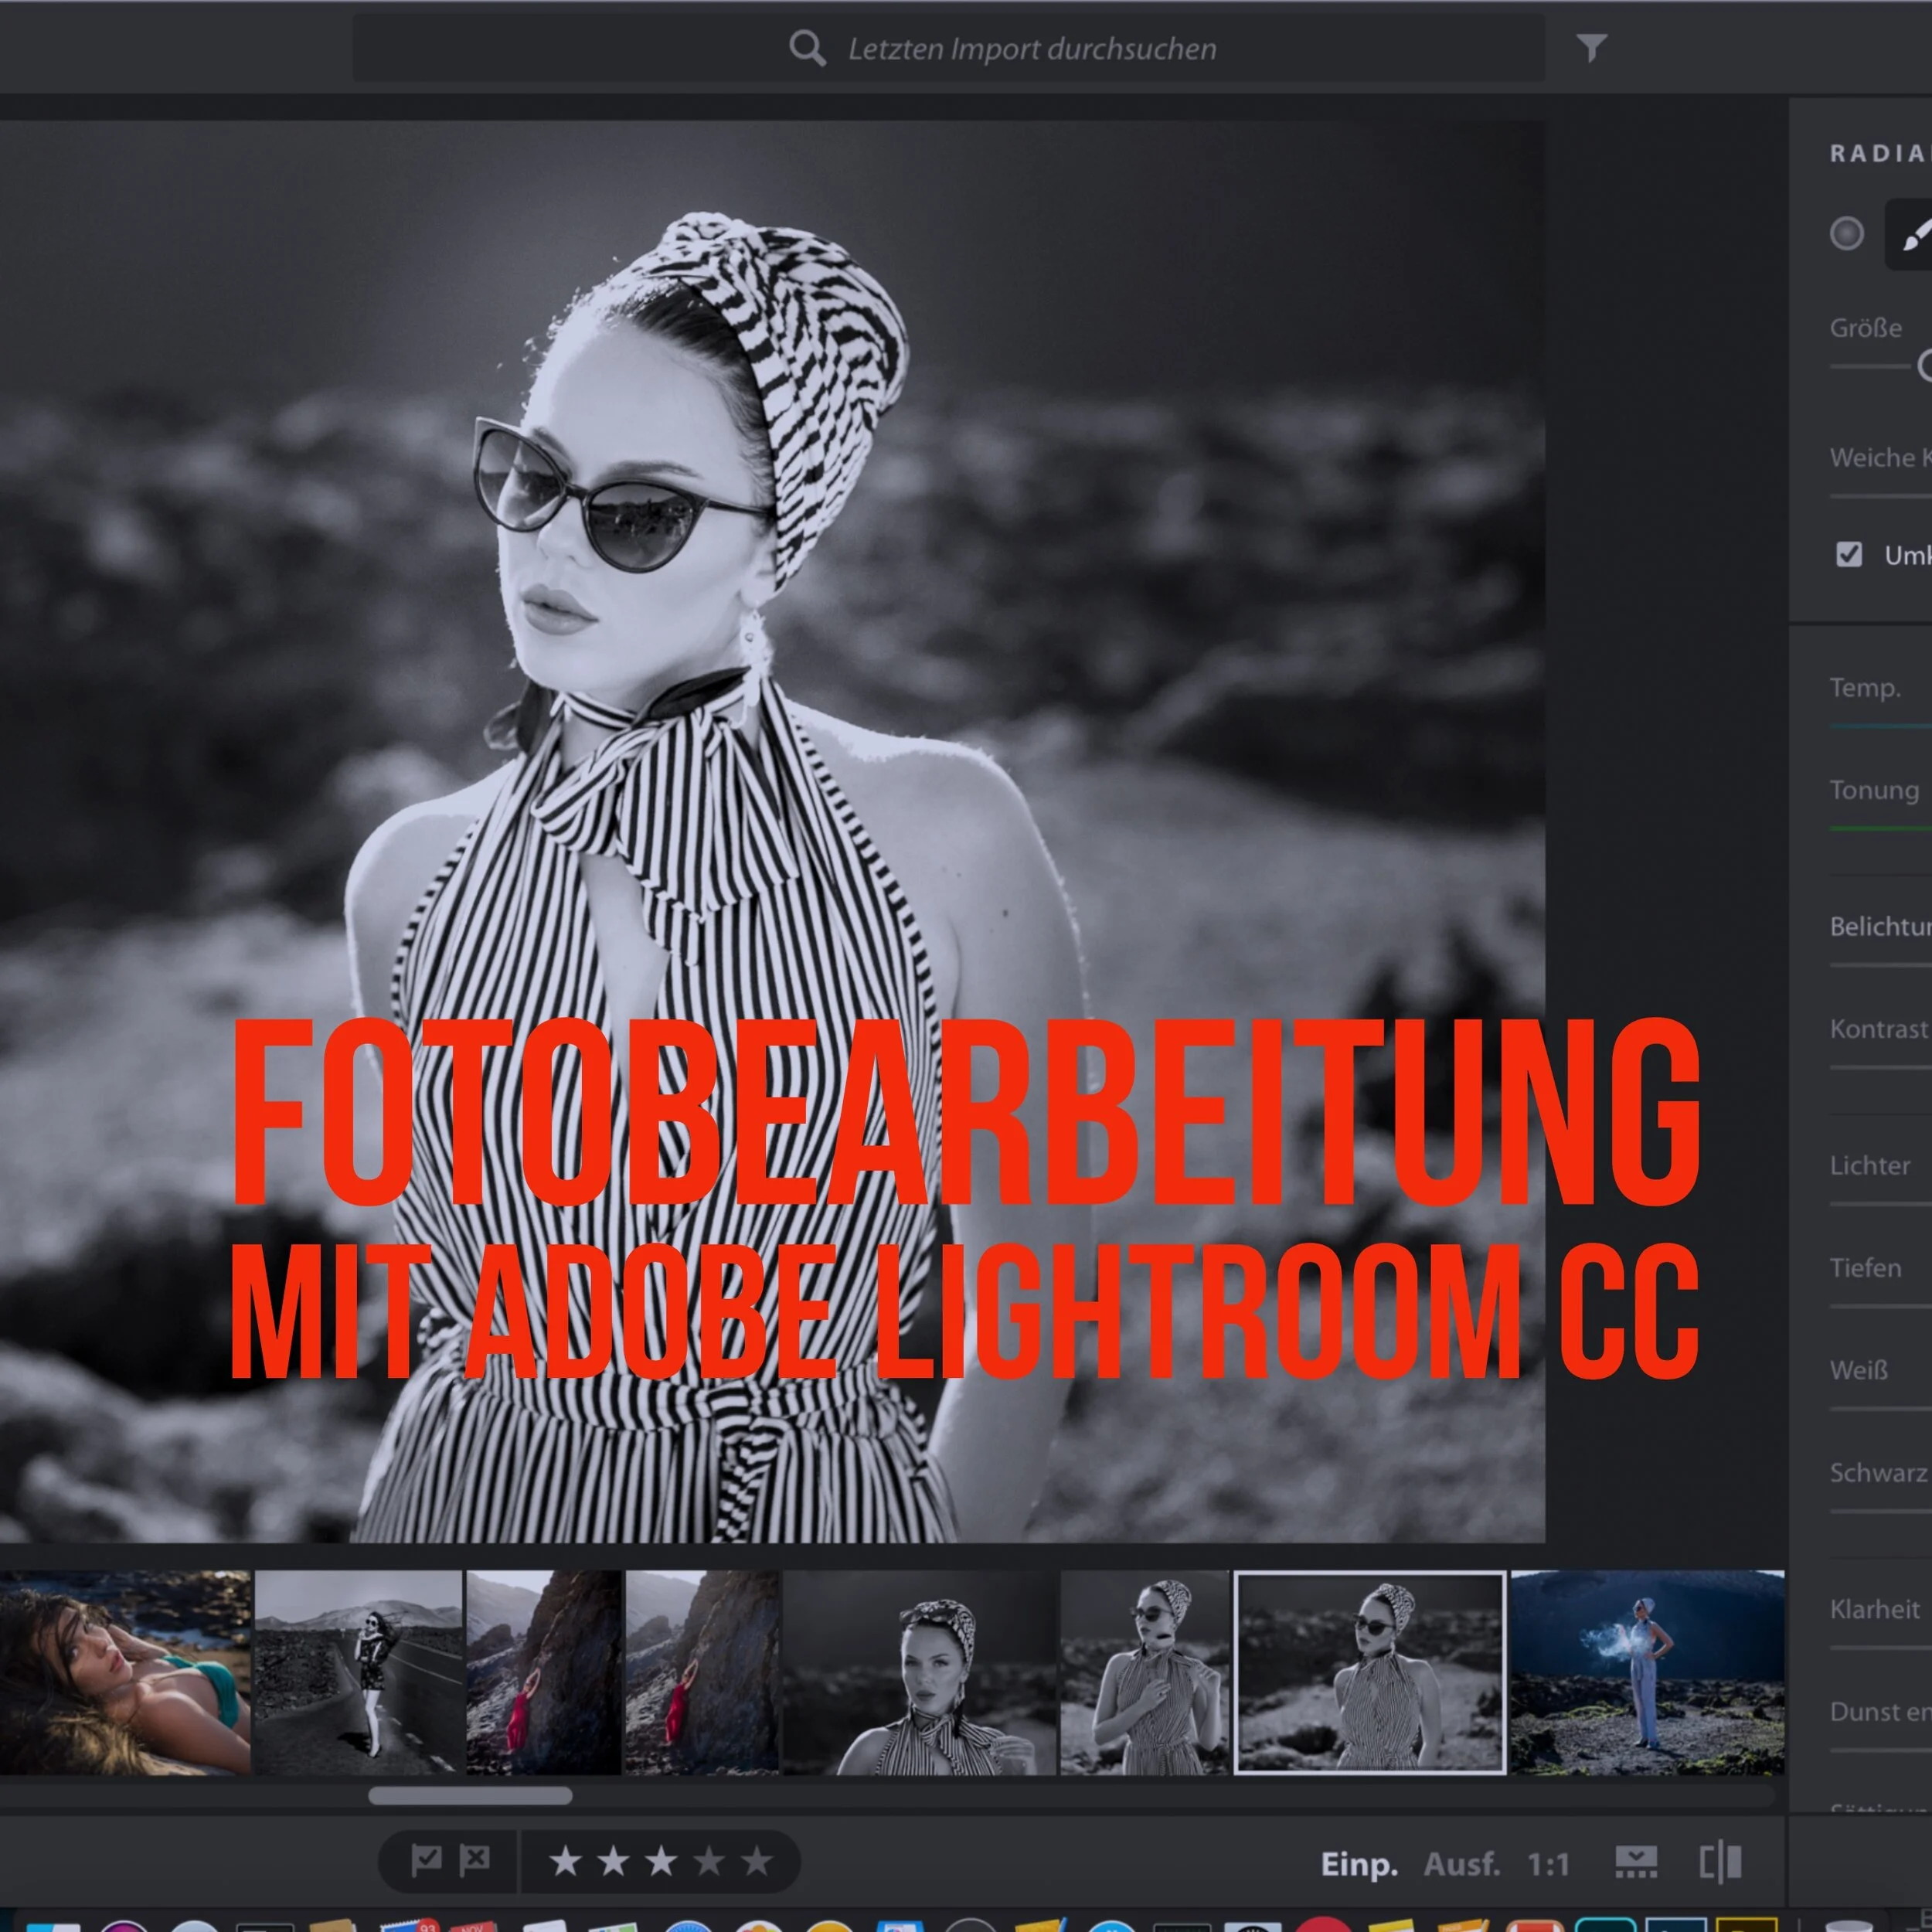Select thumbnail of woman standing on road
Screen dimensions: 1932x1932
[x=358, y=1672]
